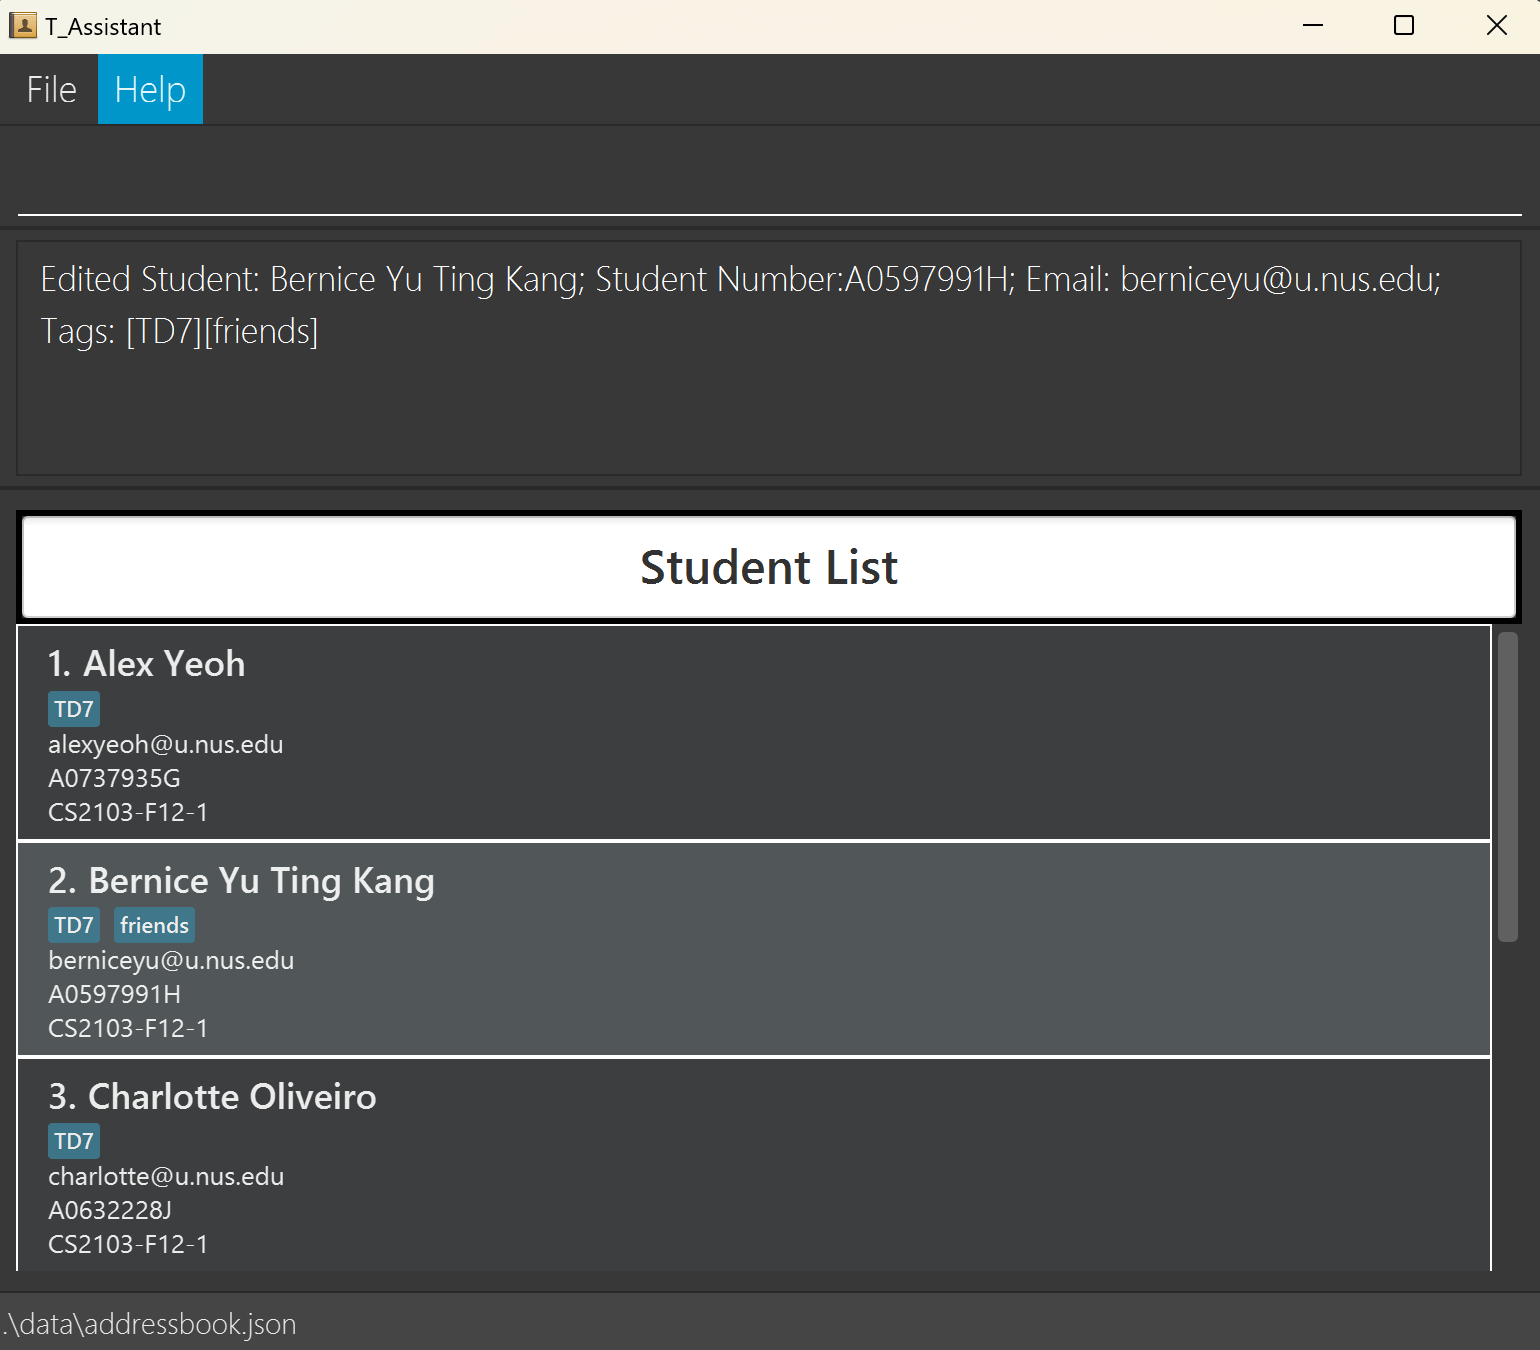Minimize the T_Assistant window
Image resolution: width=1540 pixels, height=1350 pixels.
point(1313,26)
